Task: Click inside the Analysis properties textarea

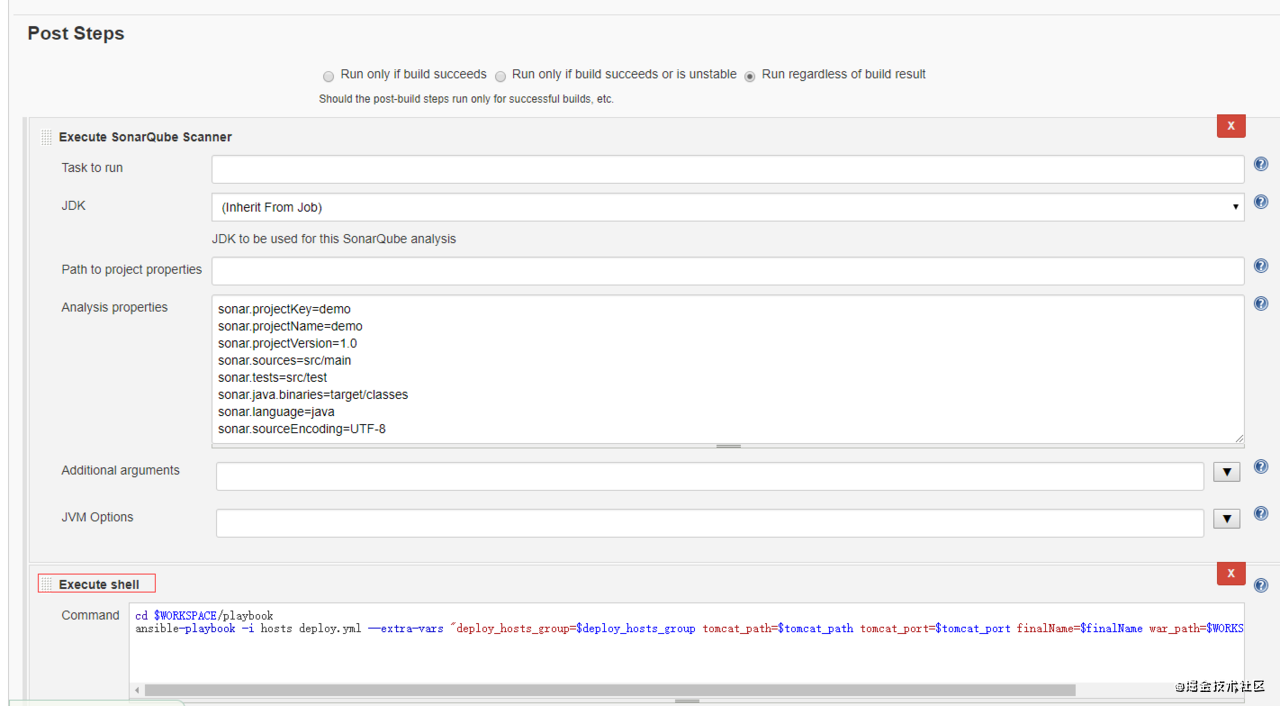Action: tap(728, 369)
